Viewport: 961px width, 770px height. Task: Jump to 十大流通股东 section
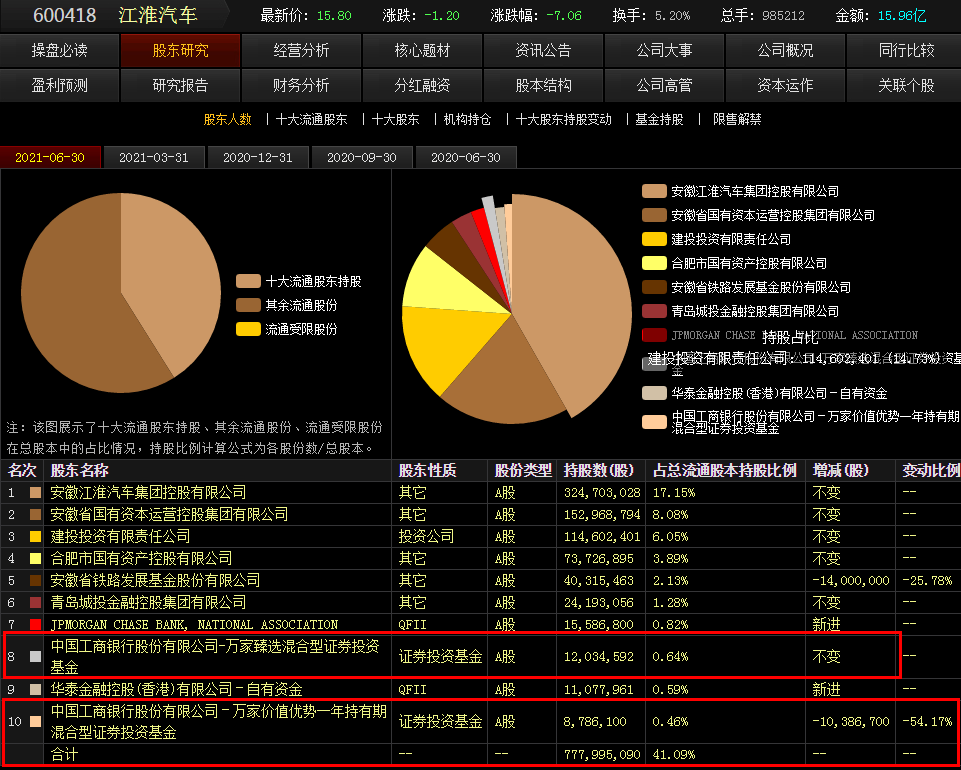pos(311,120)
